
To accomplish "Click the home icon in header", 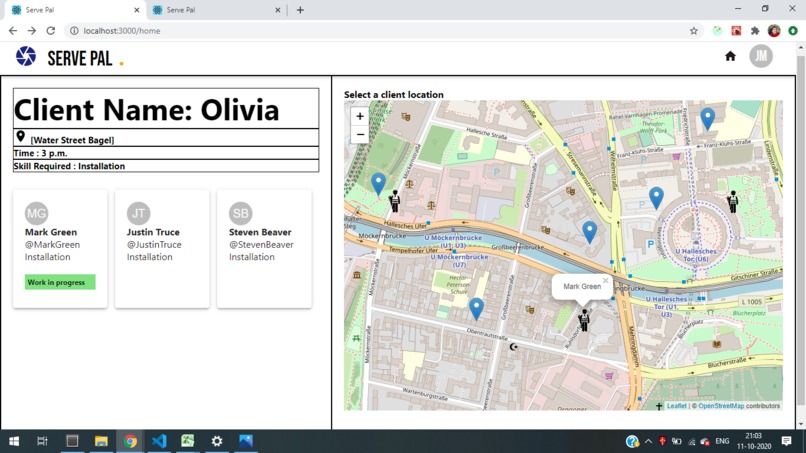I will pyautogui.click(x=730, y=56).
